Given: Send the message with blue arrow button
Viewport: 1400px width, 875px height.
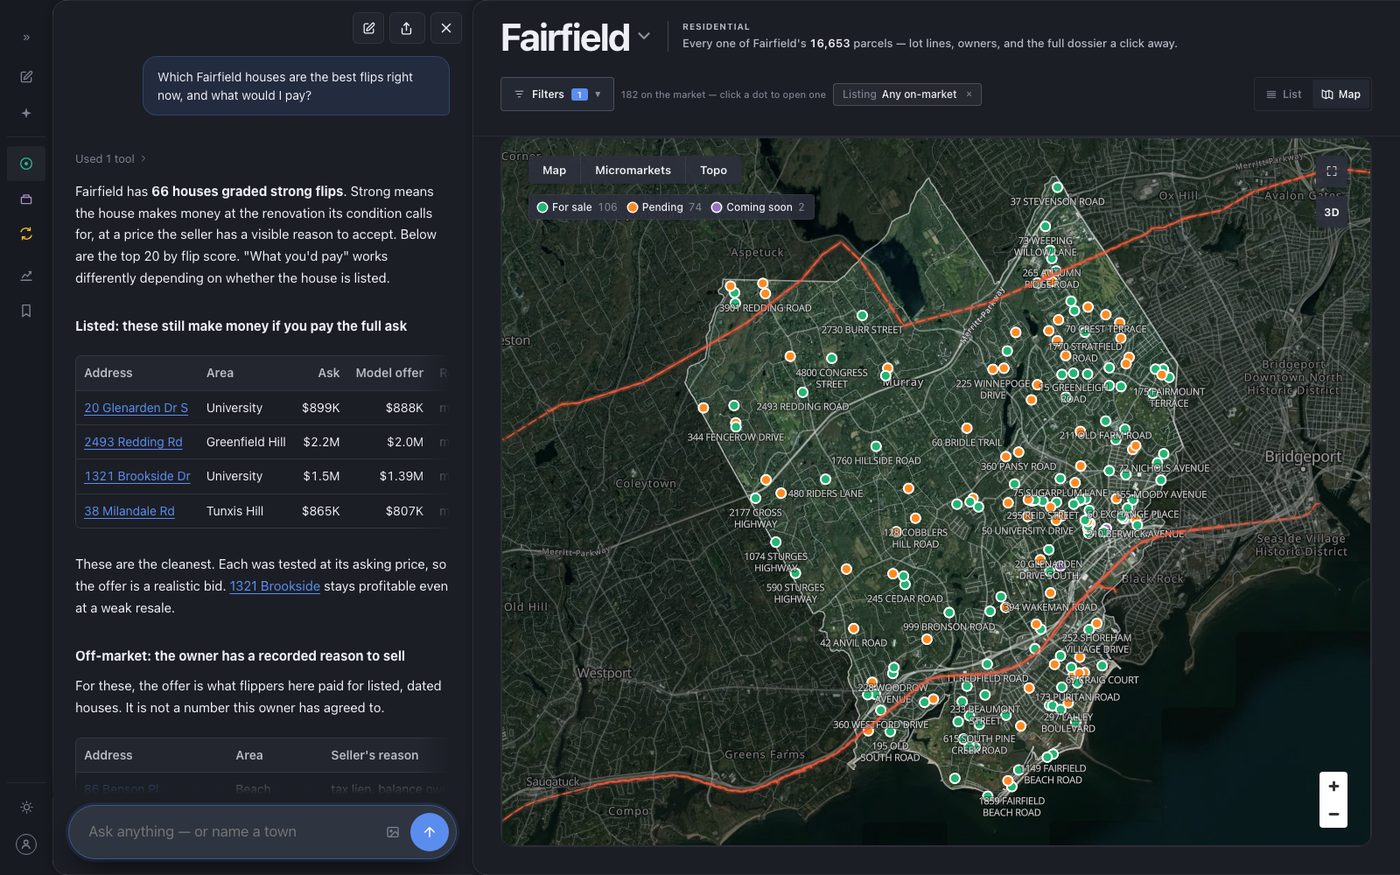Looking at the screenshot, I should pyautogui.click(x=429, y=832).
